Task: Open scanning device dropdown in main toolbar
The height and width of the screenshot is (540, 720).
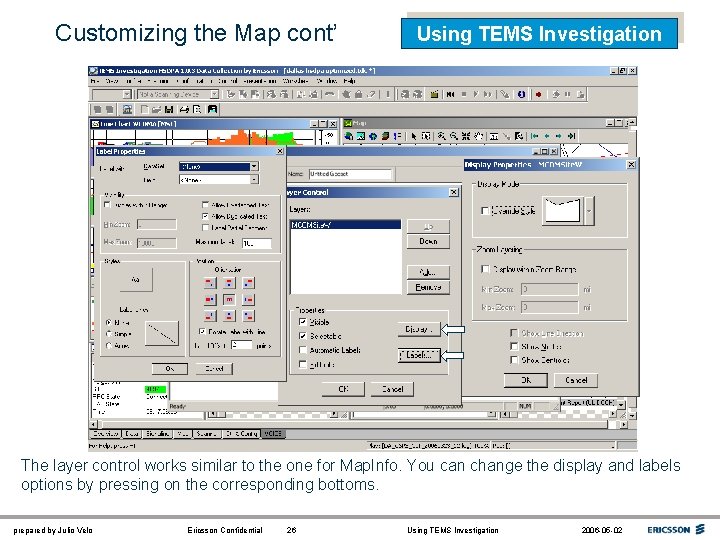Action: coord(214,94)
